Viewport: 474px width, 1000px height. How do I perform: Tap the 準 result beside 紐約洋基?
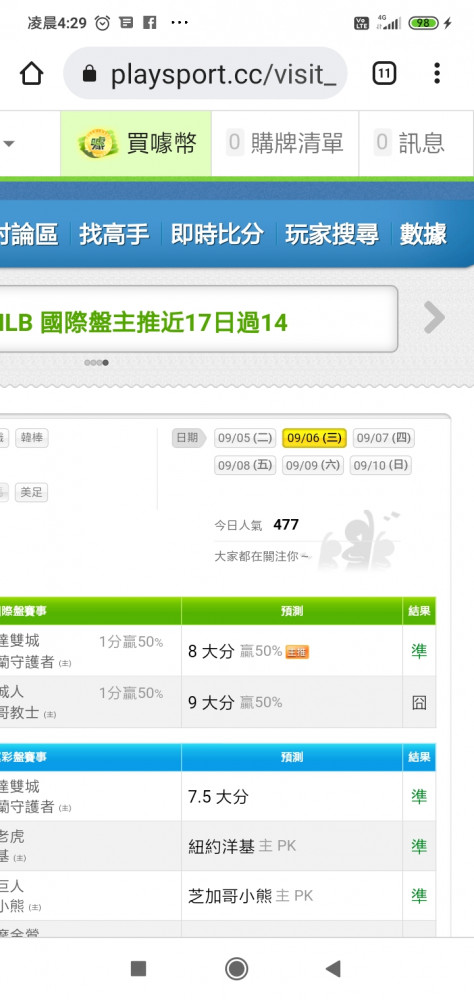(x=419, y=846)
